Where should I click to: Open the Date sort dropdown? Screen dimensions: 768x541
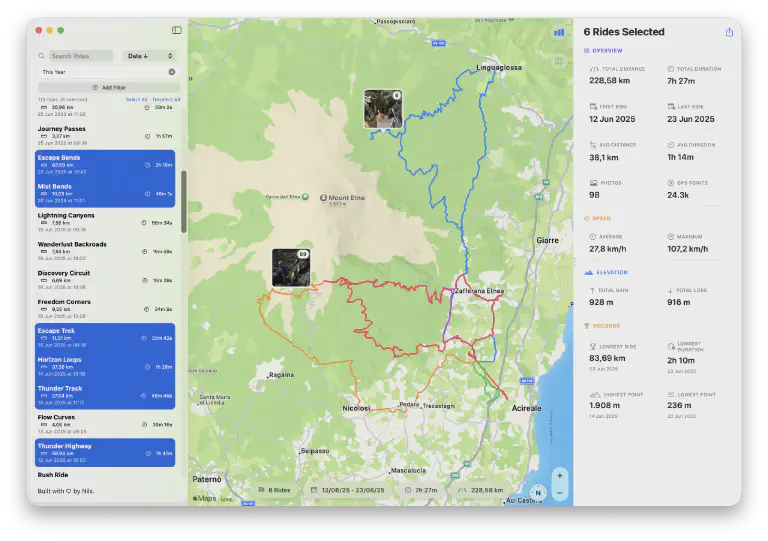point(149,56)
